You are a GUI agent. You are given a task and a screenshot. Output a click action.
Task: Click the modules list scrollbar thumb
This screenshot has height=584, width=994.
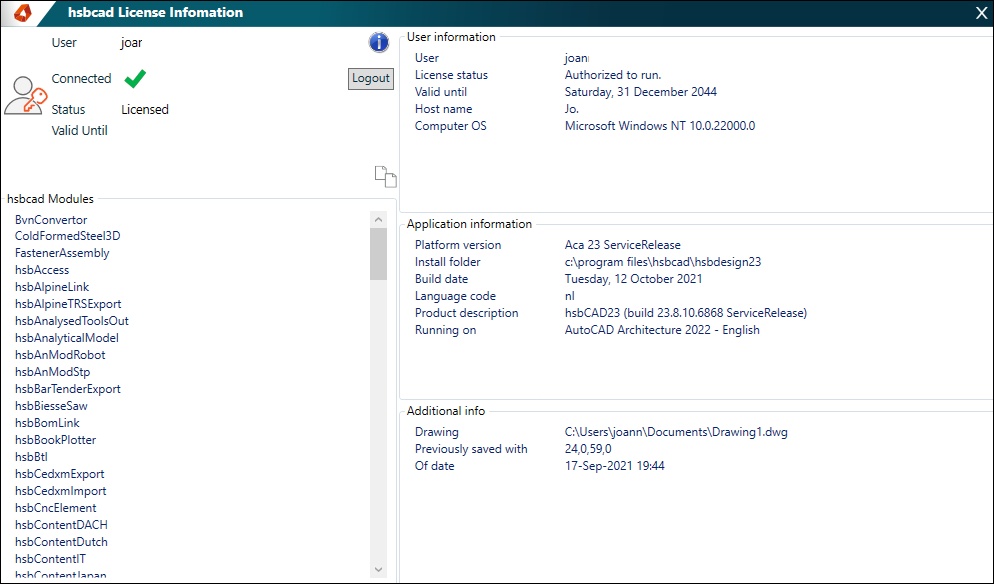pos(378,254)
